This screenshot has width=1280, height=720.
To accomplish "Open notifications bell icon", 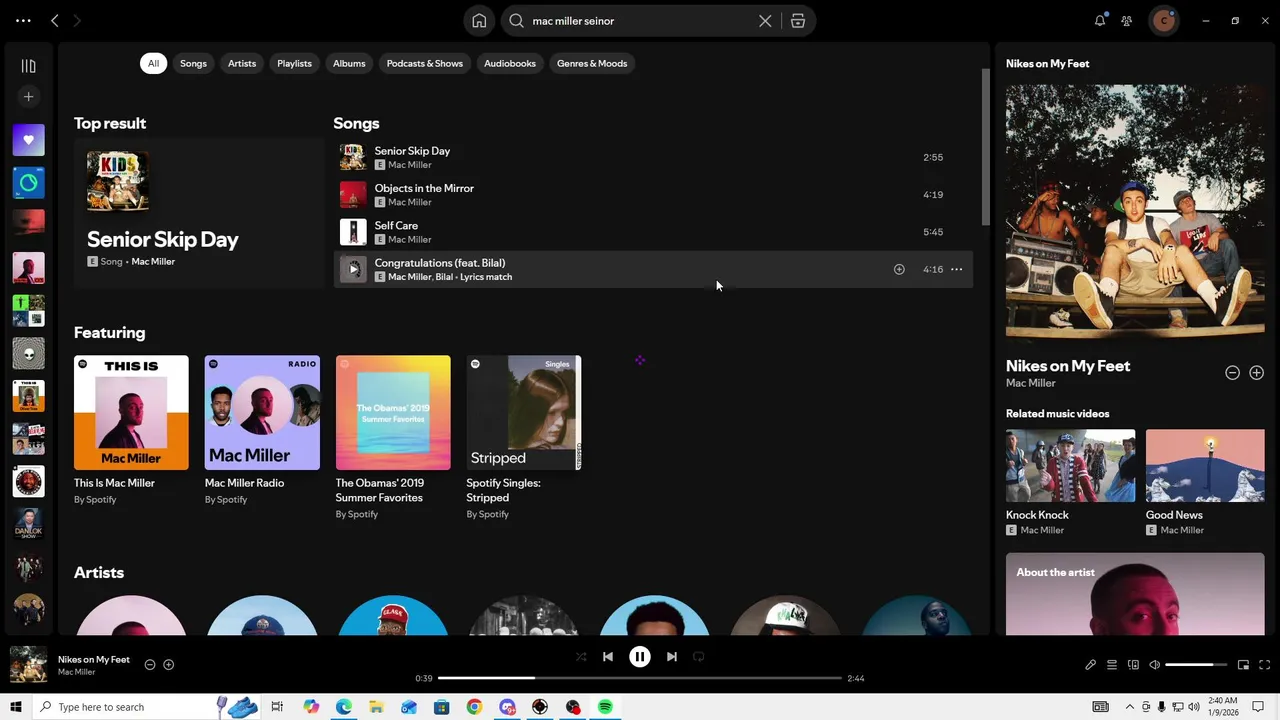I will 1100,20.
